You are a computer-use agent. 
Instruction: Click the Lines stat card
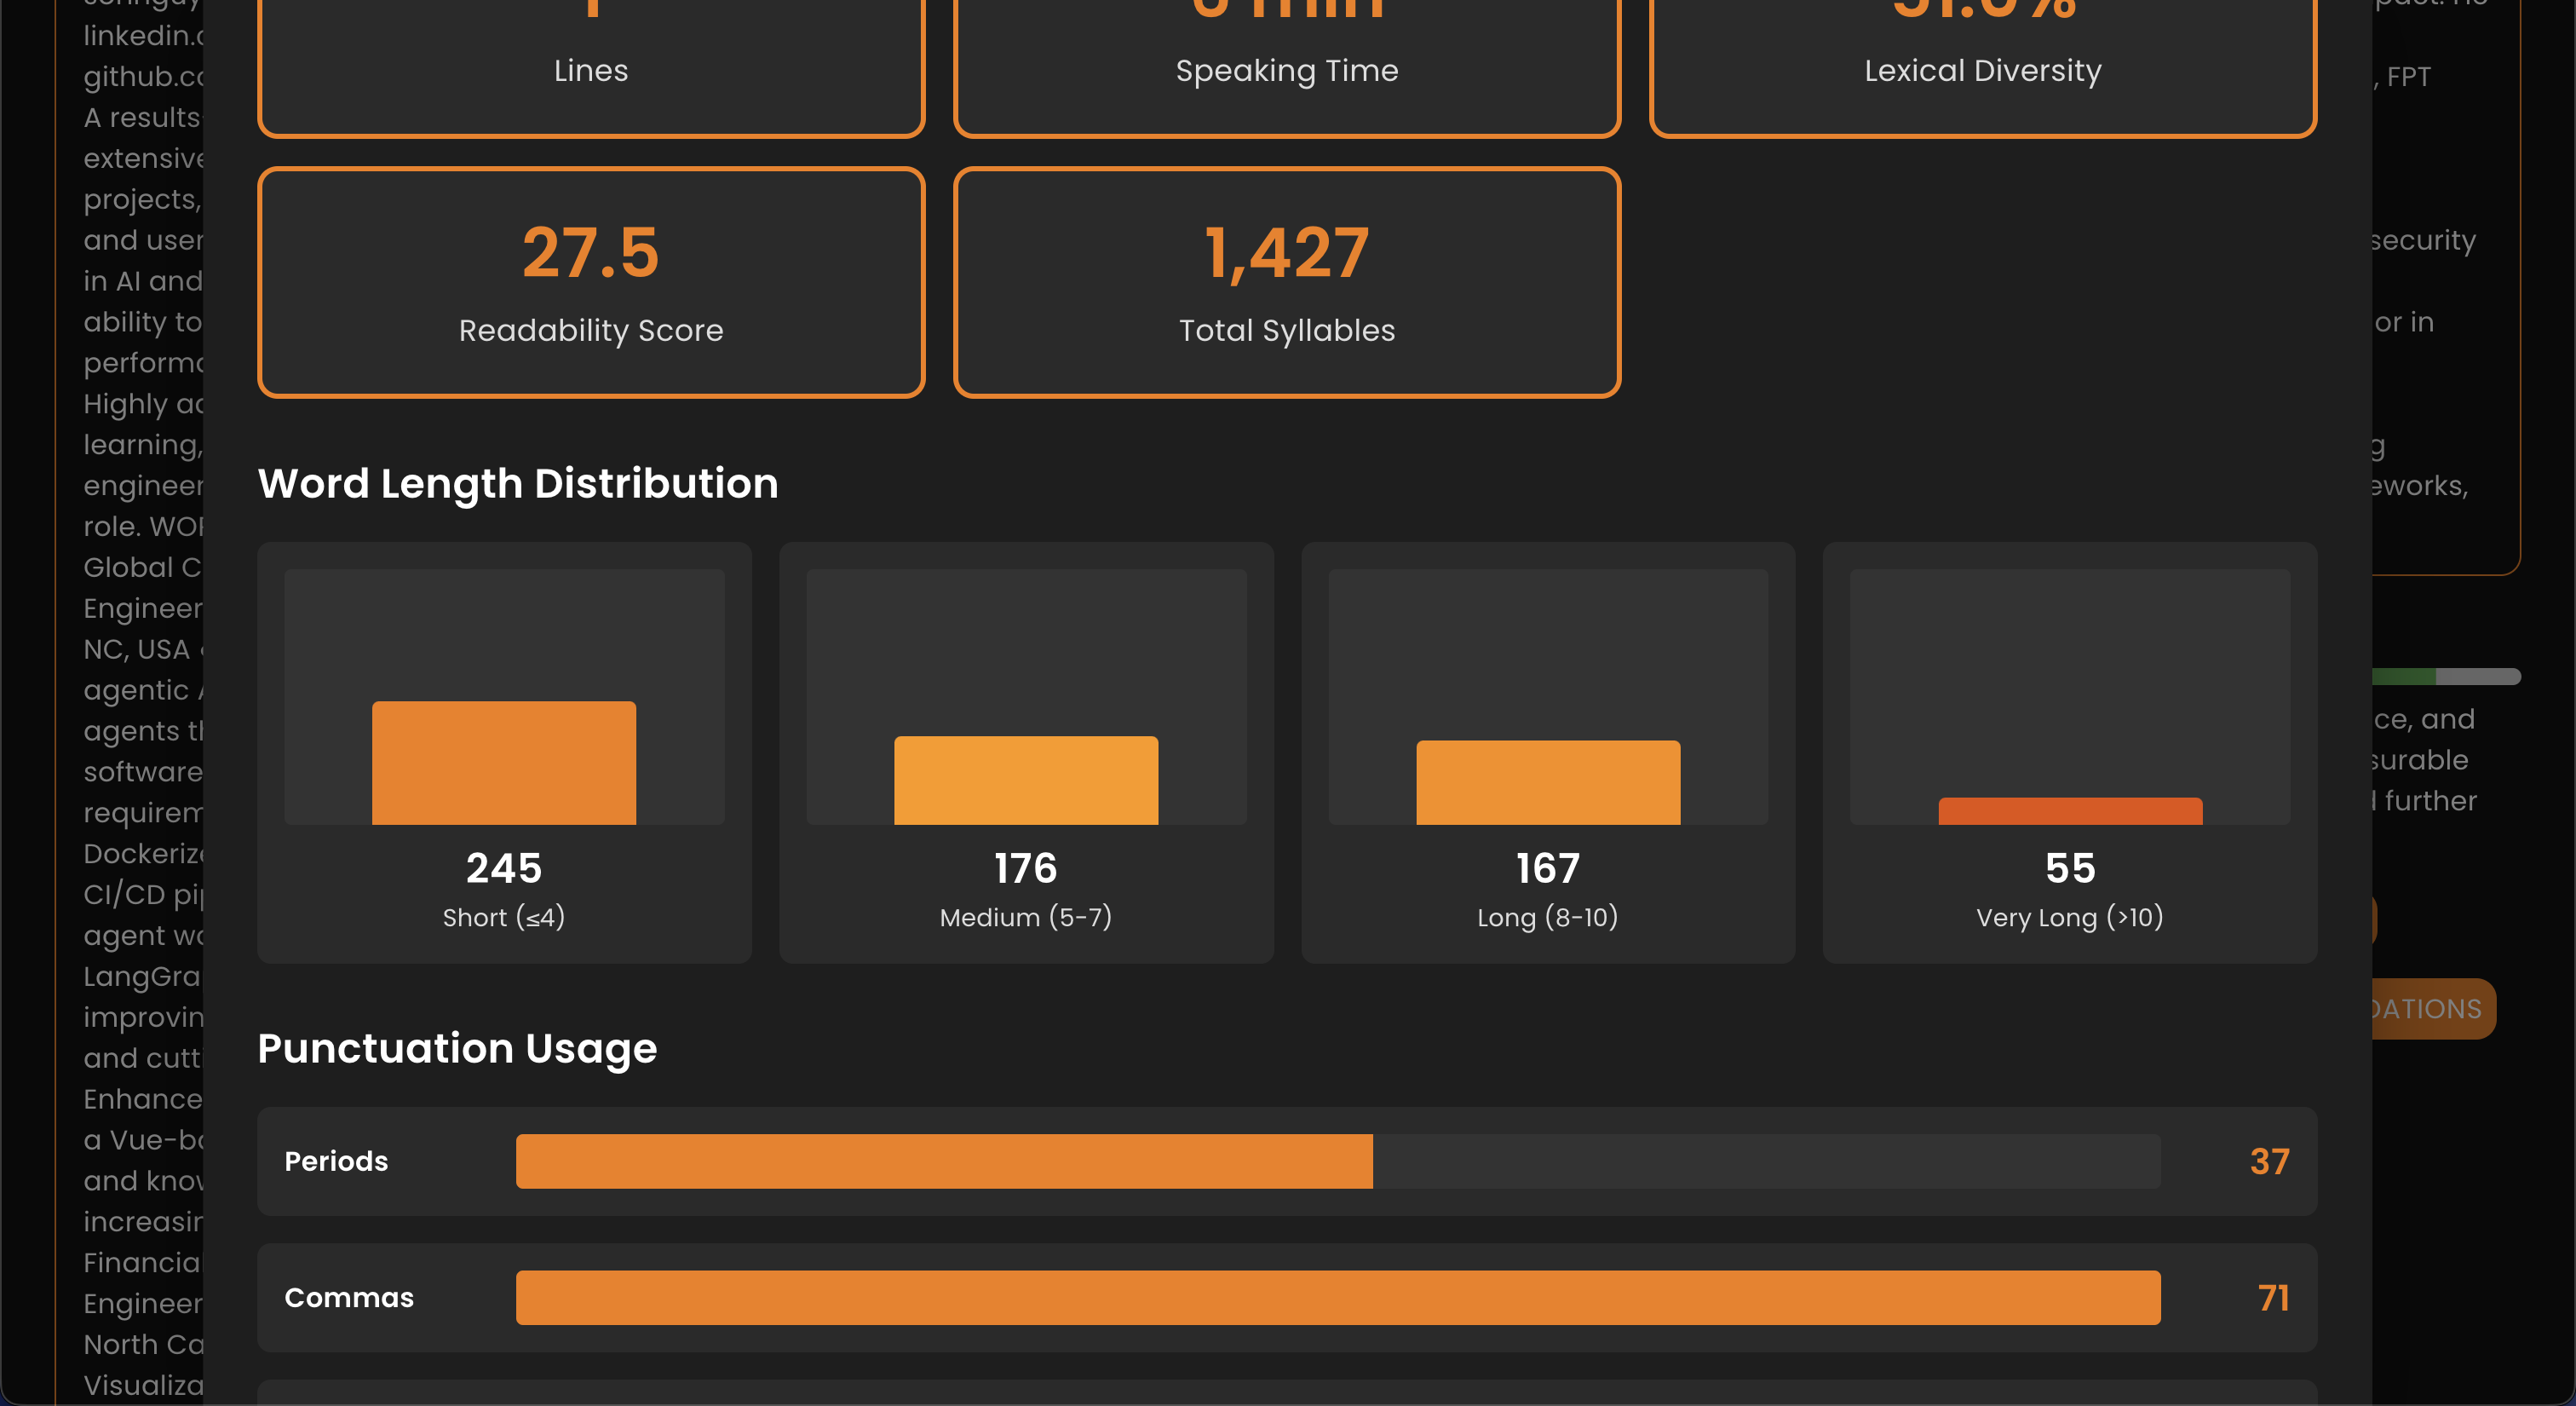[x=590, y=50]
